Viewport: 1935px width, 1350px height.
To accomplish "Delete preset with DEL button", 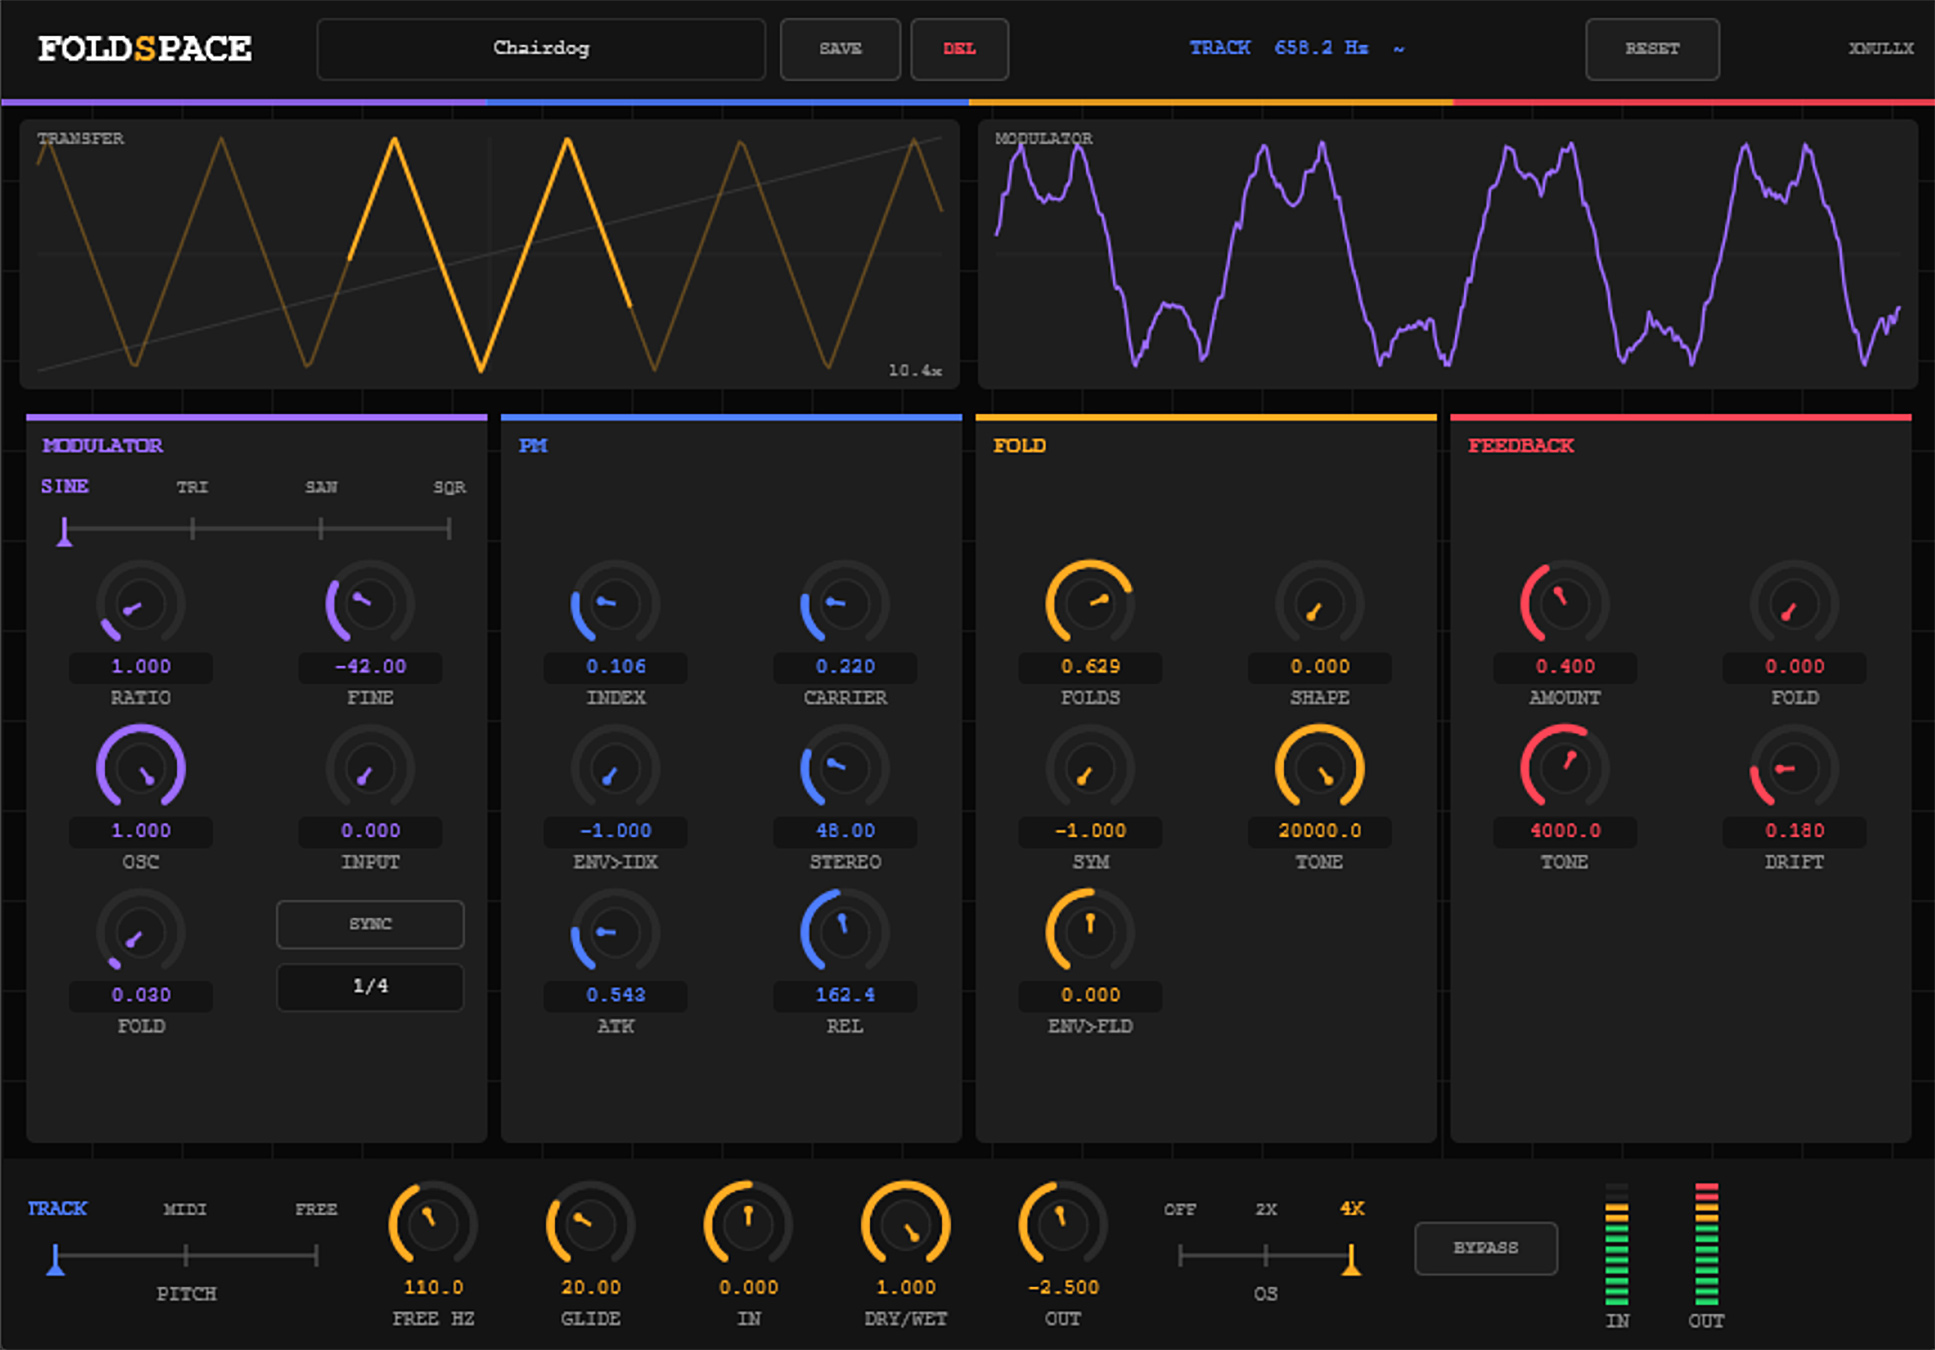I will point(959,48).
